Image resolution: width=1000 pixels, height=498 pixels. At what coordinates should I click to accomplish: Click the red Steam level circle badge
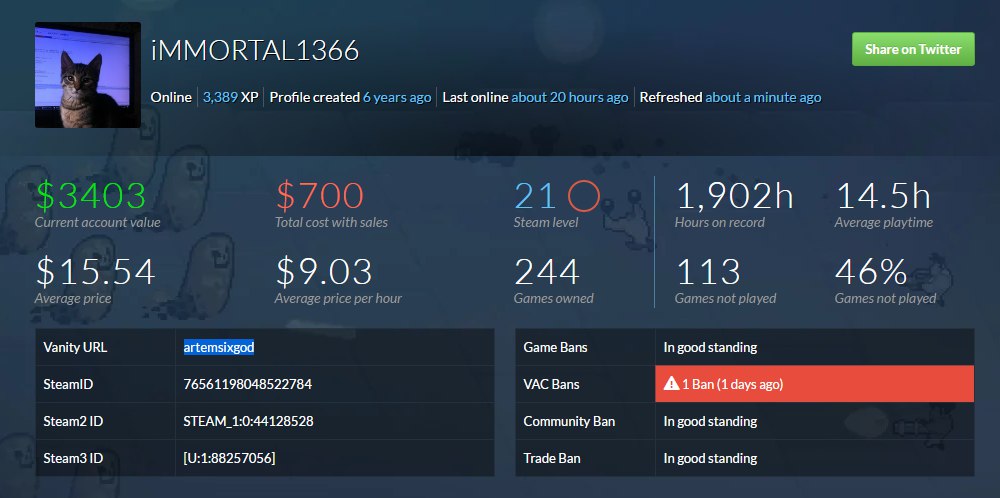pyautogui.click(x=584, y=196)
